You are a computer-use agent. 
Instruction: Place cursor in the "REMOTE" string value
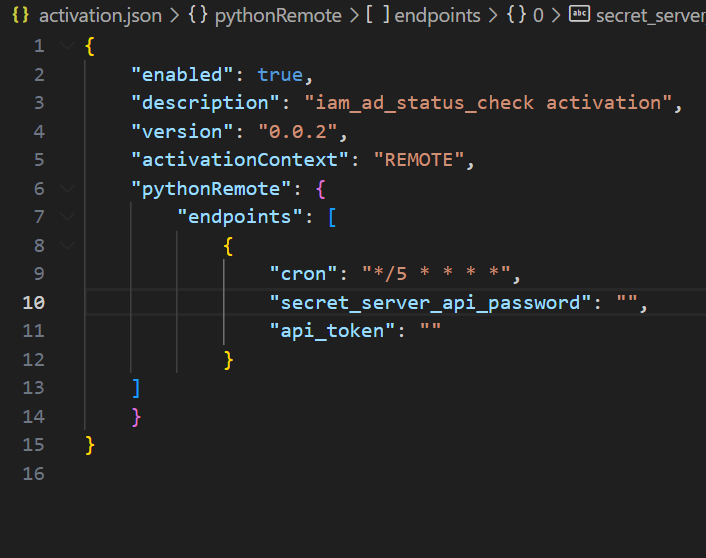click(x=418, y=160)
